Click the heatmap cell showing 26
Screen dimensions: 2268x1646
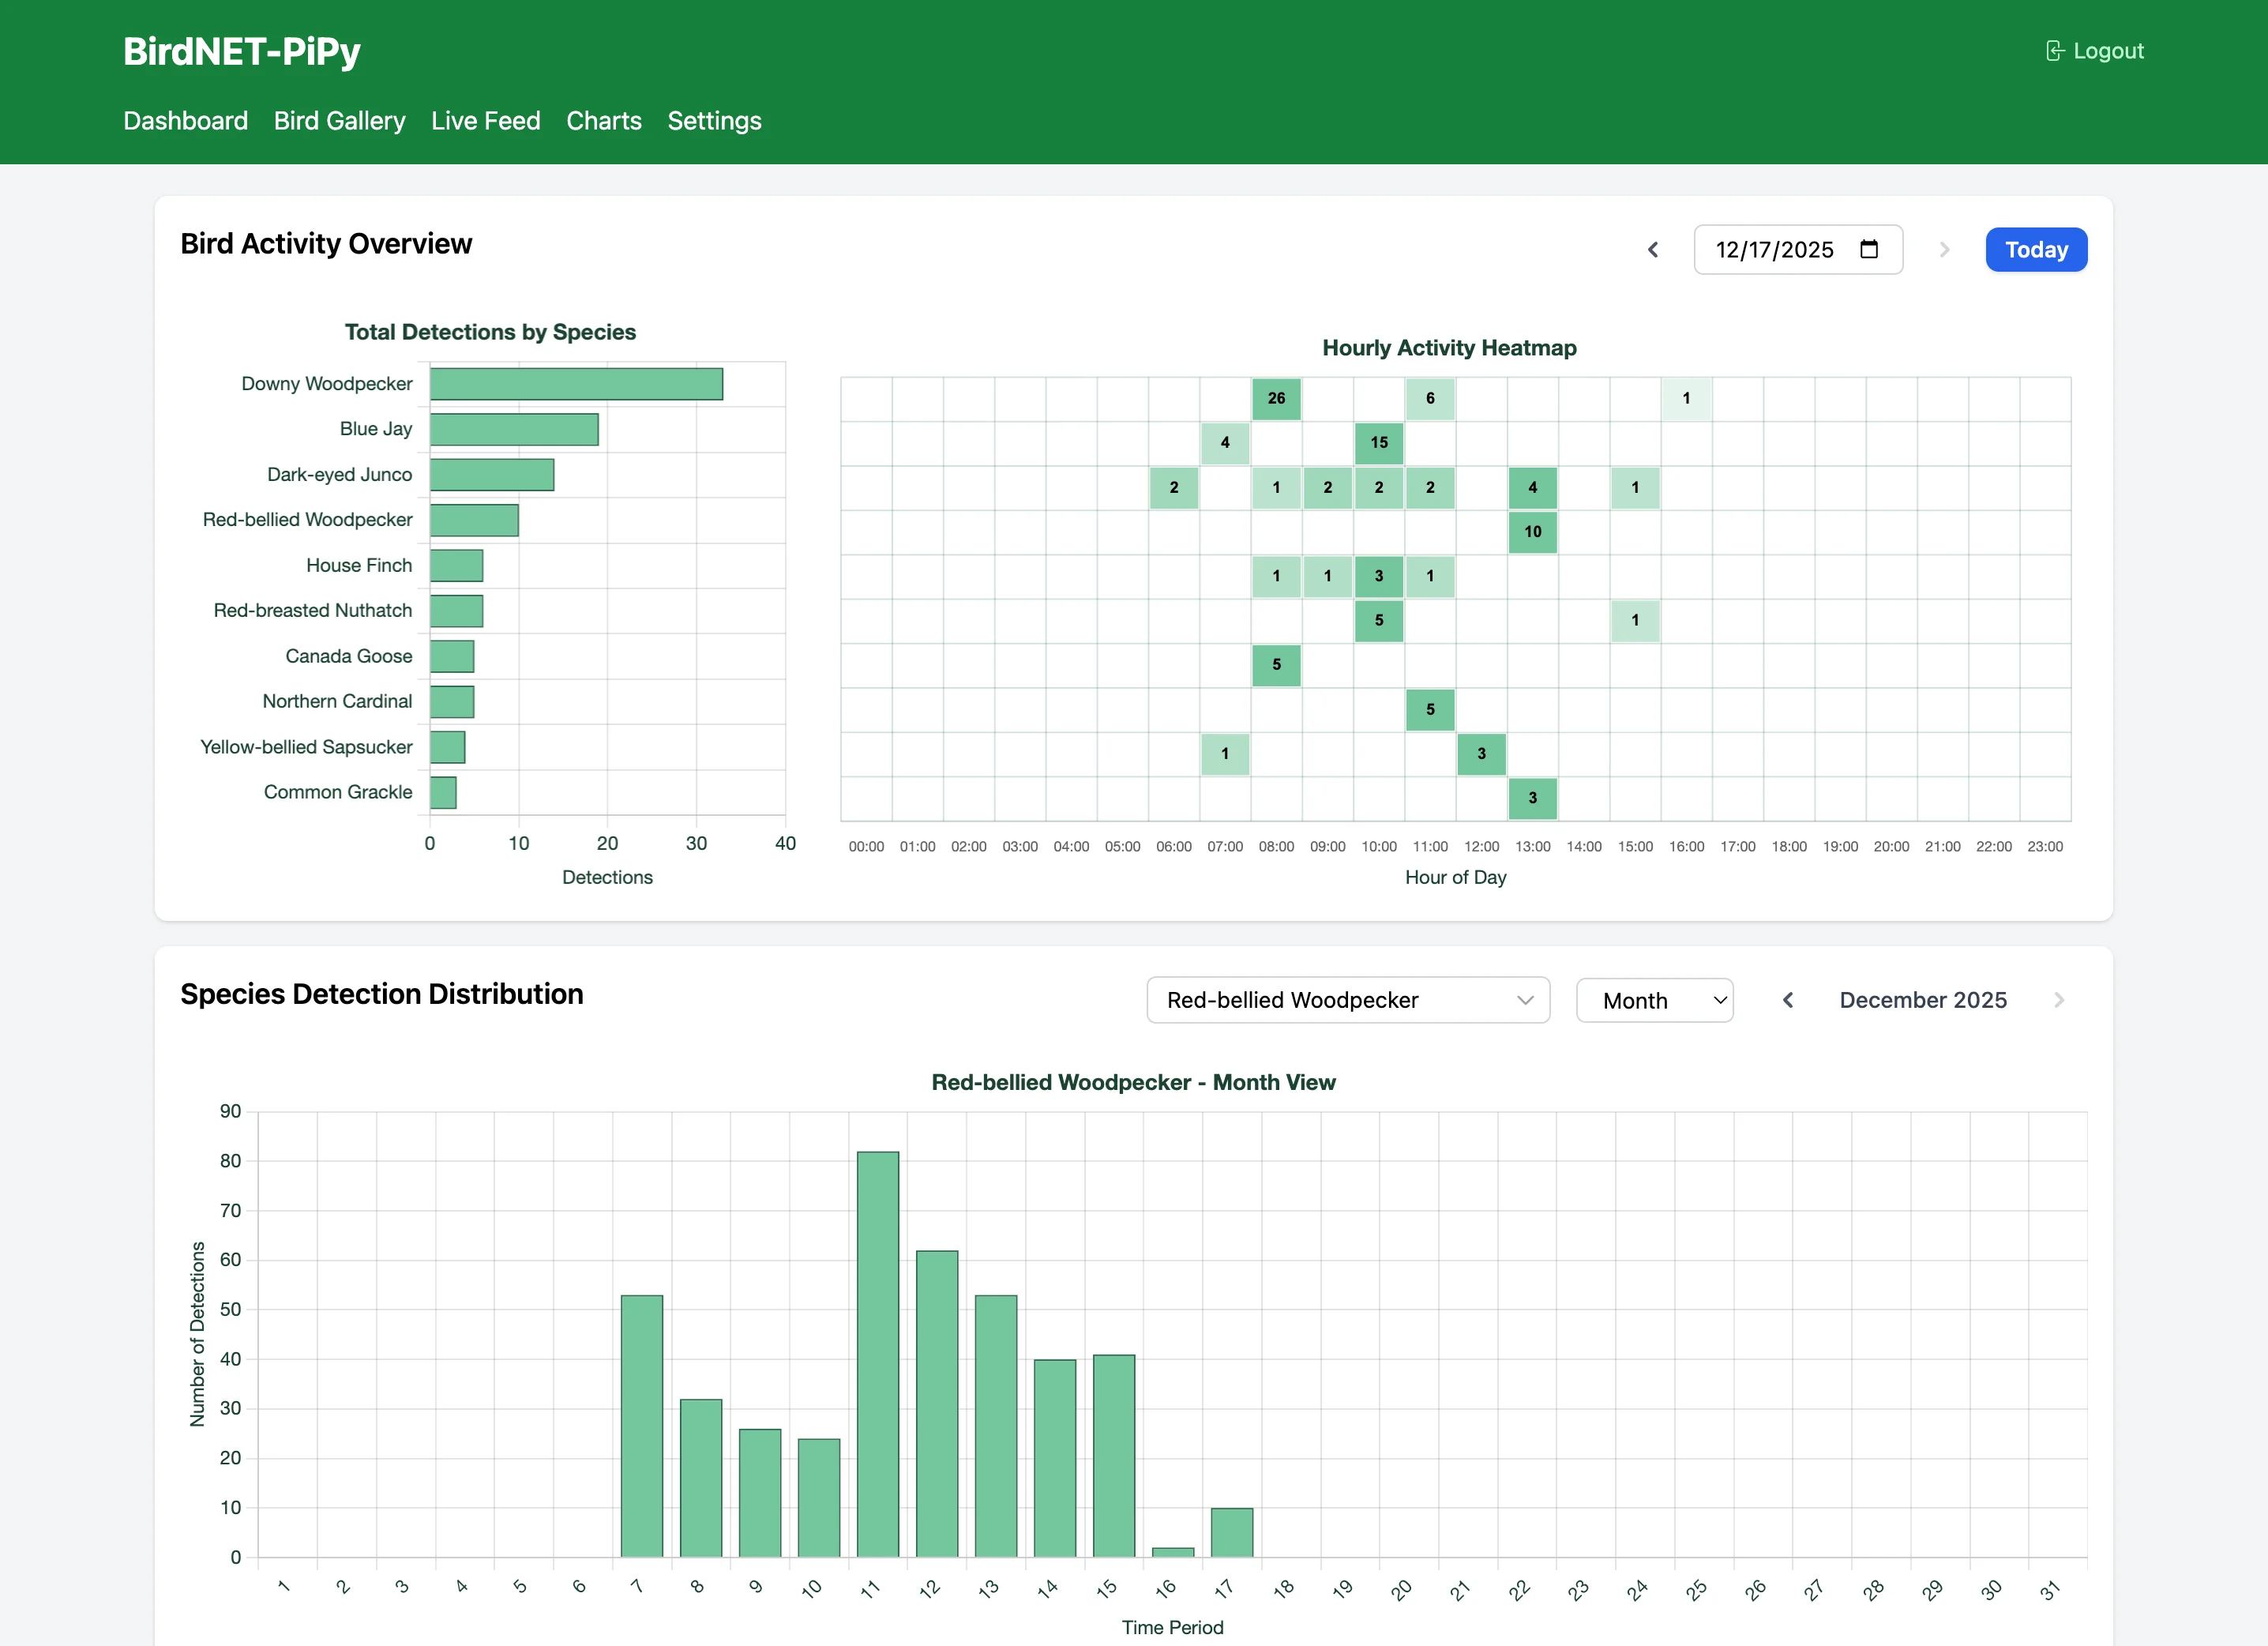click(1276, 398)
